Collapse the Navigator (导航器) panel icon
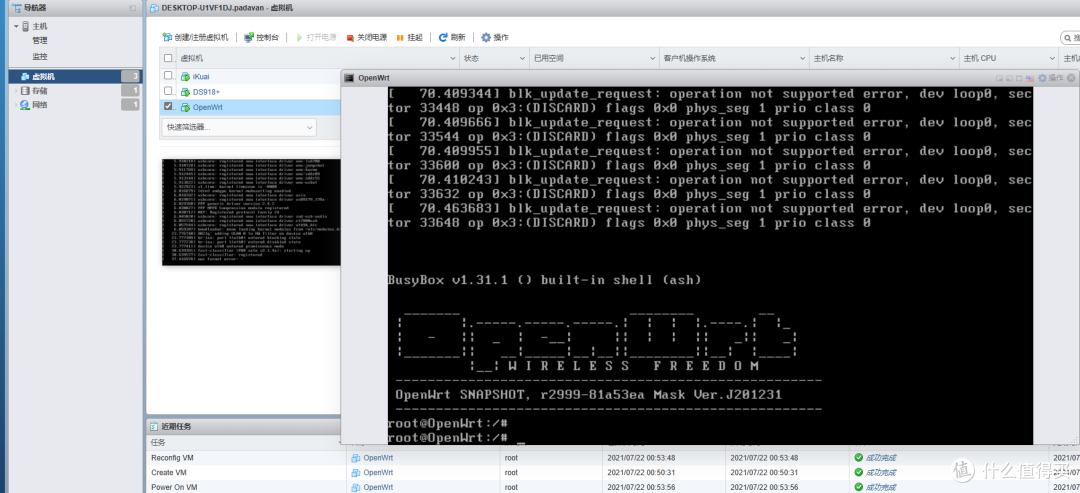Viewport: 1080px width, 493px height. (133, 8)
